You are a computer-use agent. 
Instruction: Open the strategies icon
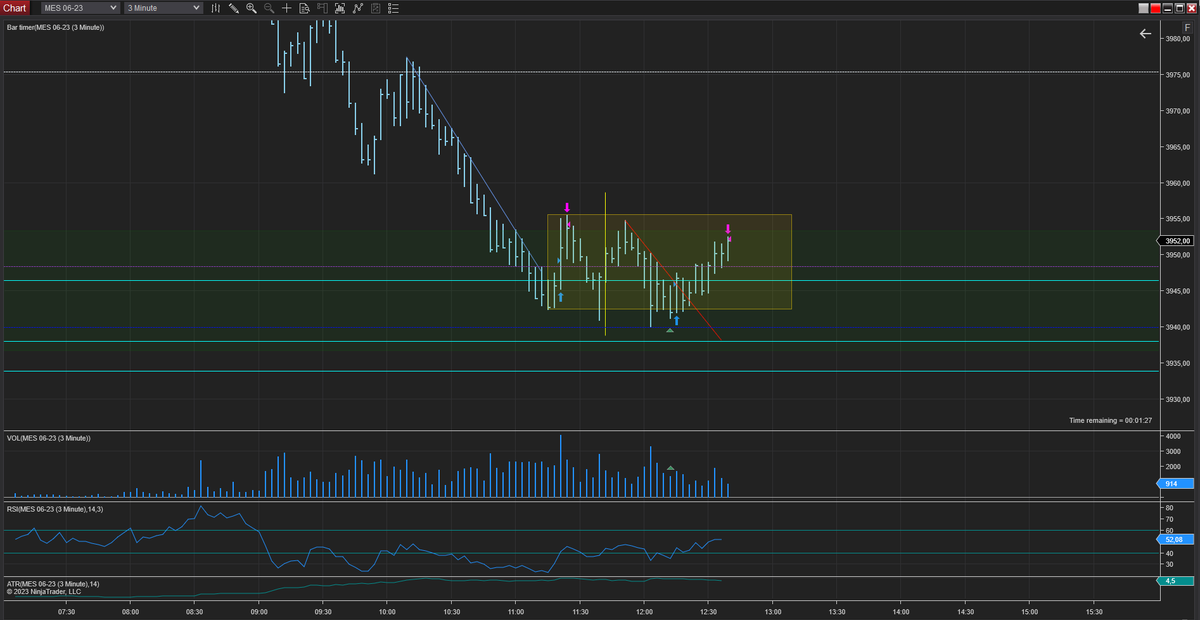[x=358, y=8]
